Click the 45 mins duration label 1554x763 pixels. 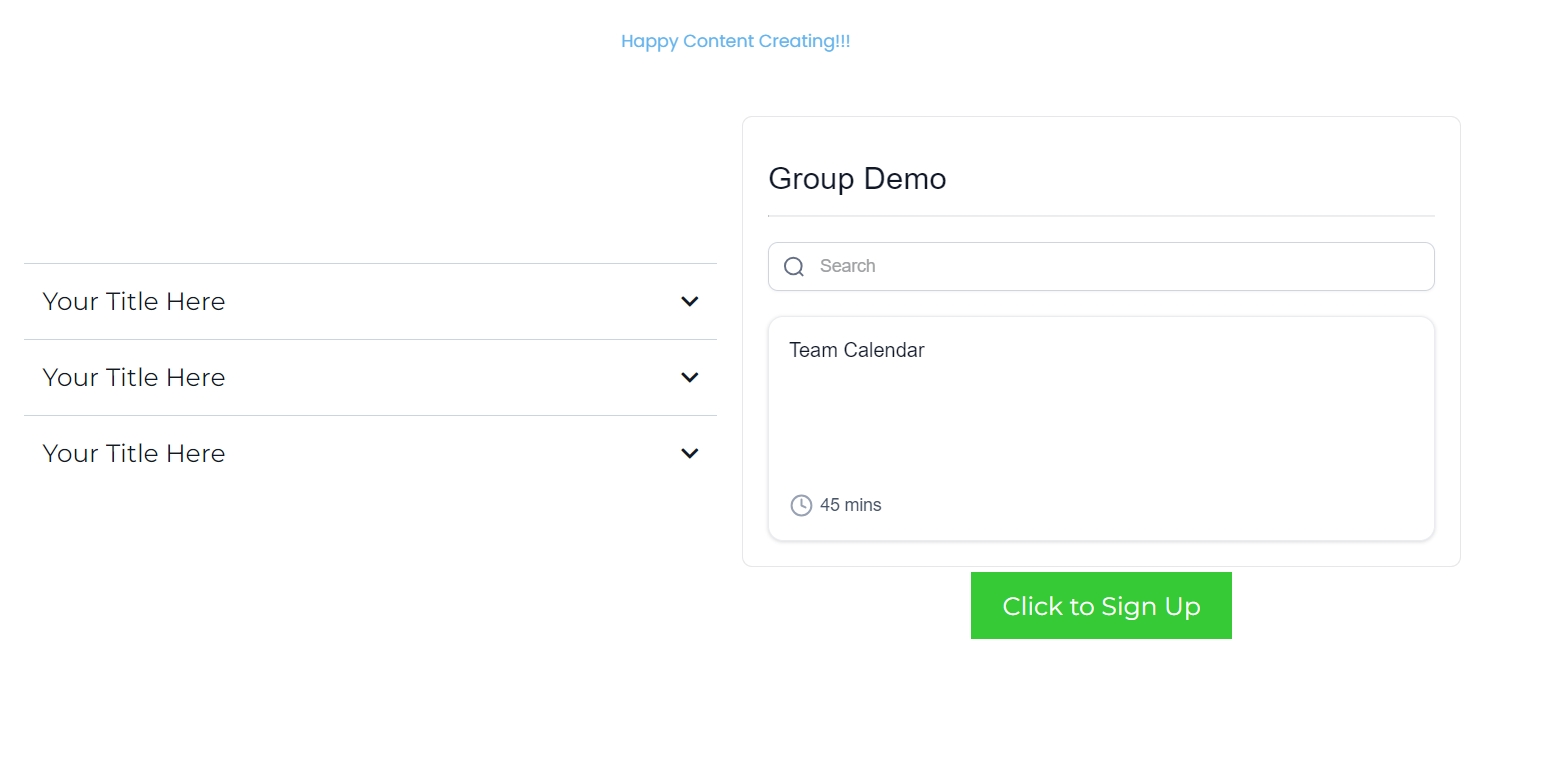[x=850, y=505]
